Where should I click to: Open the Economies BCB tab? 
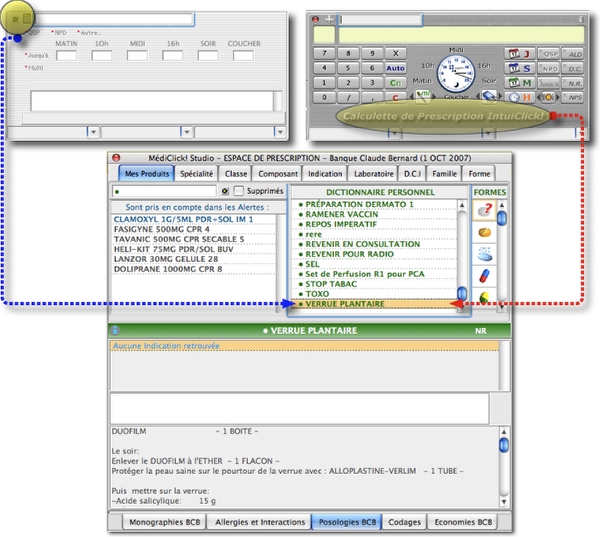tap(463, 522)
